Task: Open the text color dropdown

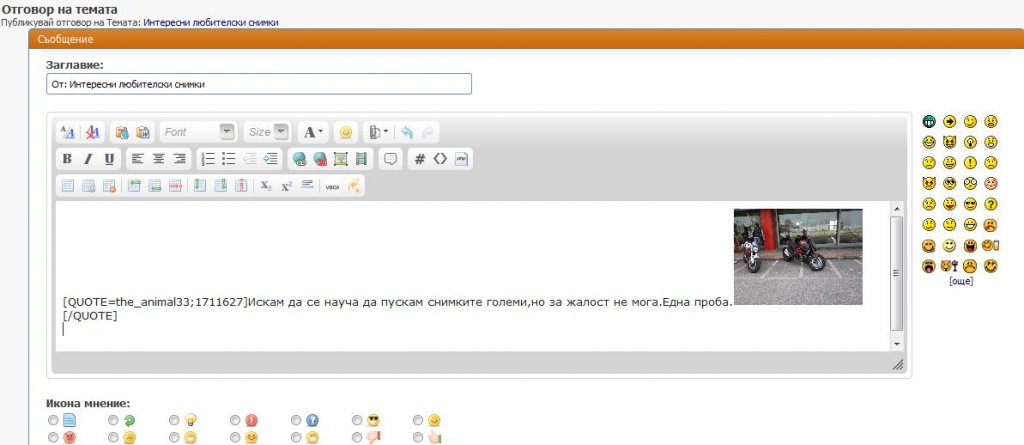Action: (313, 132)
